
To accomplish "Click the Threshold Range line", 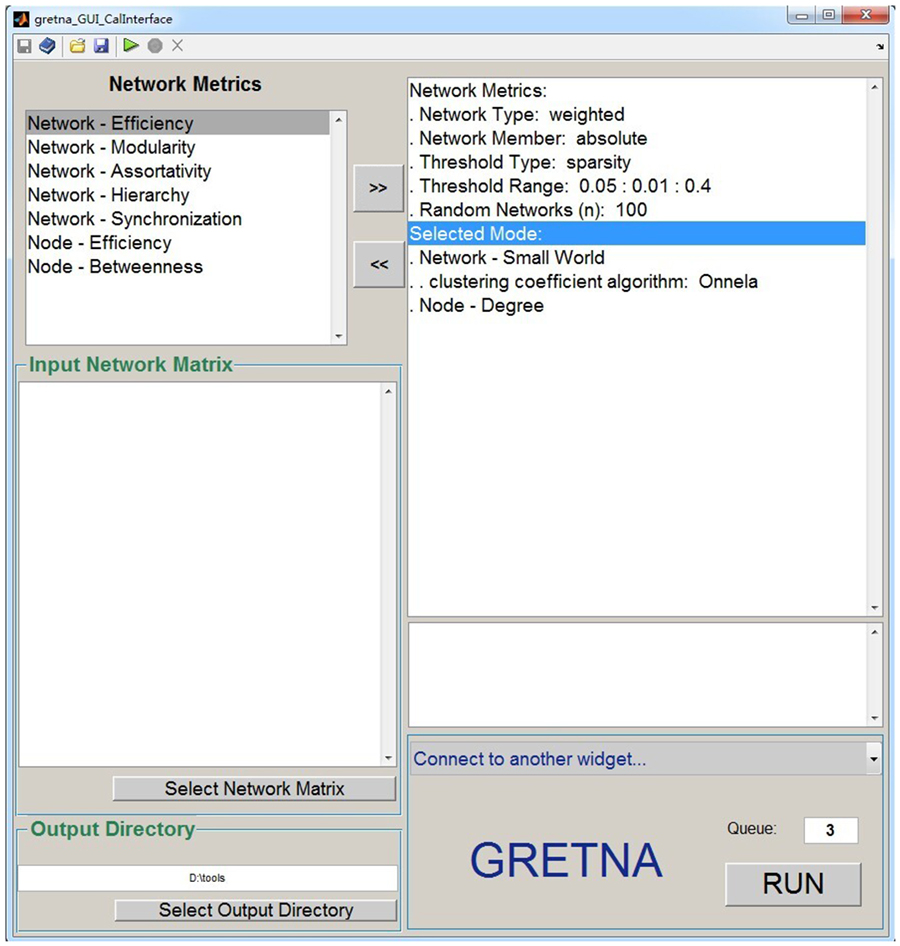I will point(637,186).
